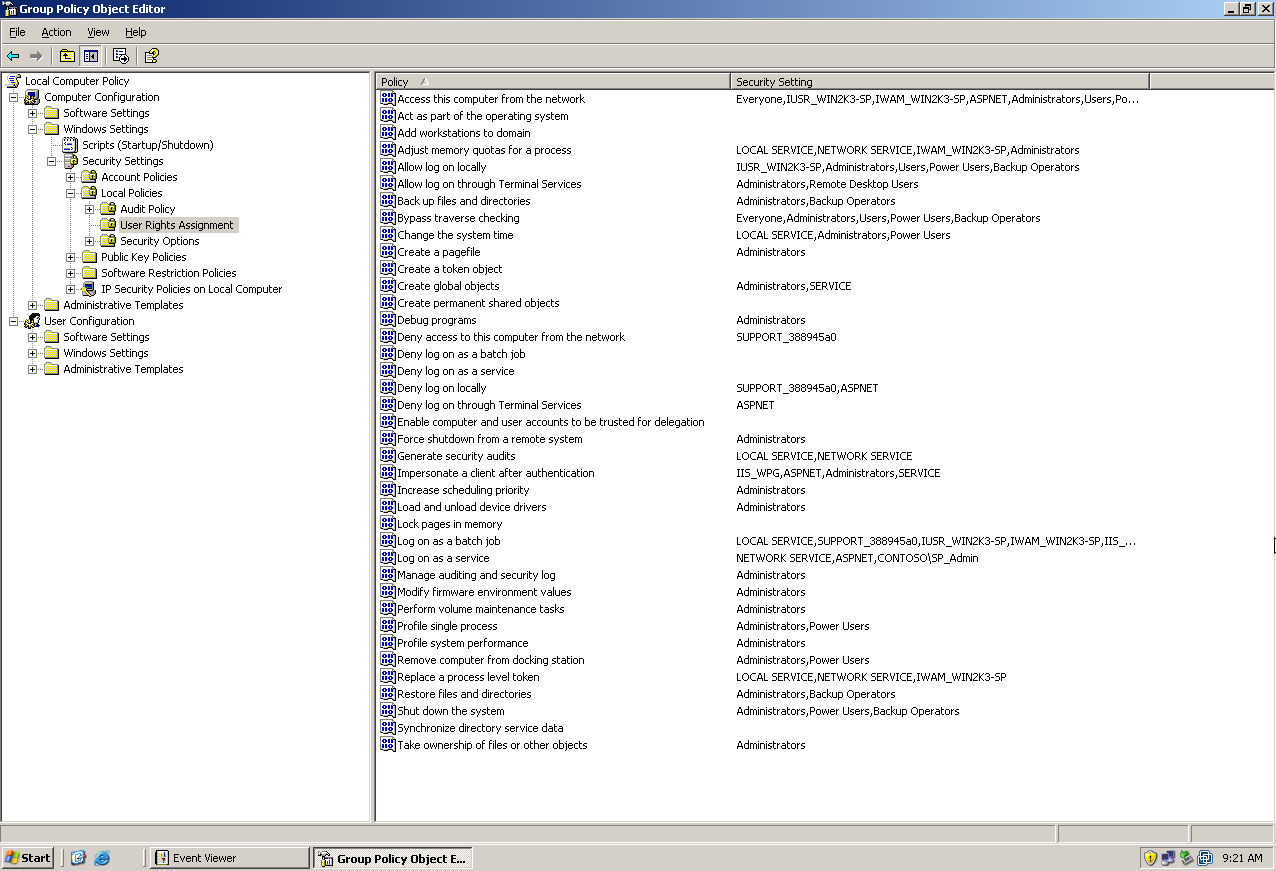Viewport: 1276px width, 871px height.
Task: Open the View menu
Action: [x=98, y=32]
